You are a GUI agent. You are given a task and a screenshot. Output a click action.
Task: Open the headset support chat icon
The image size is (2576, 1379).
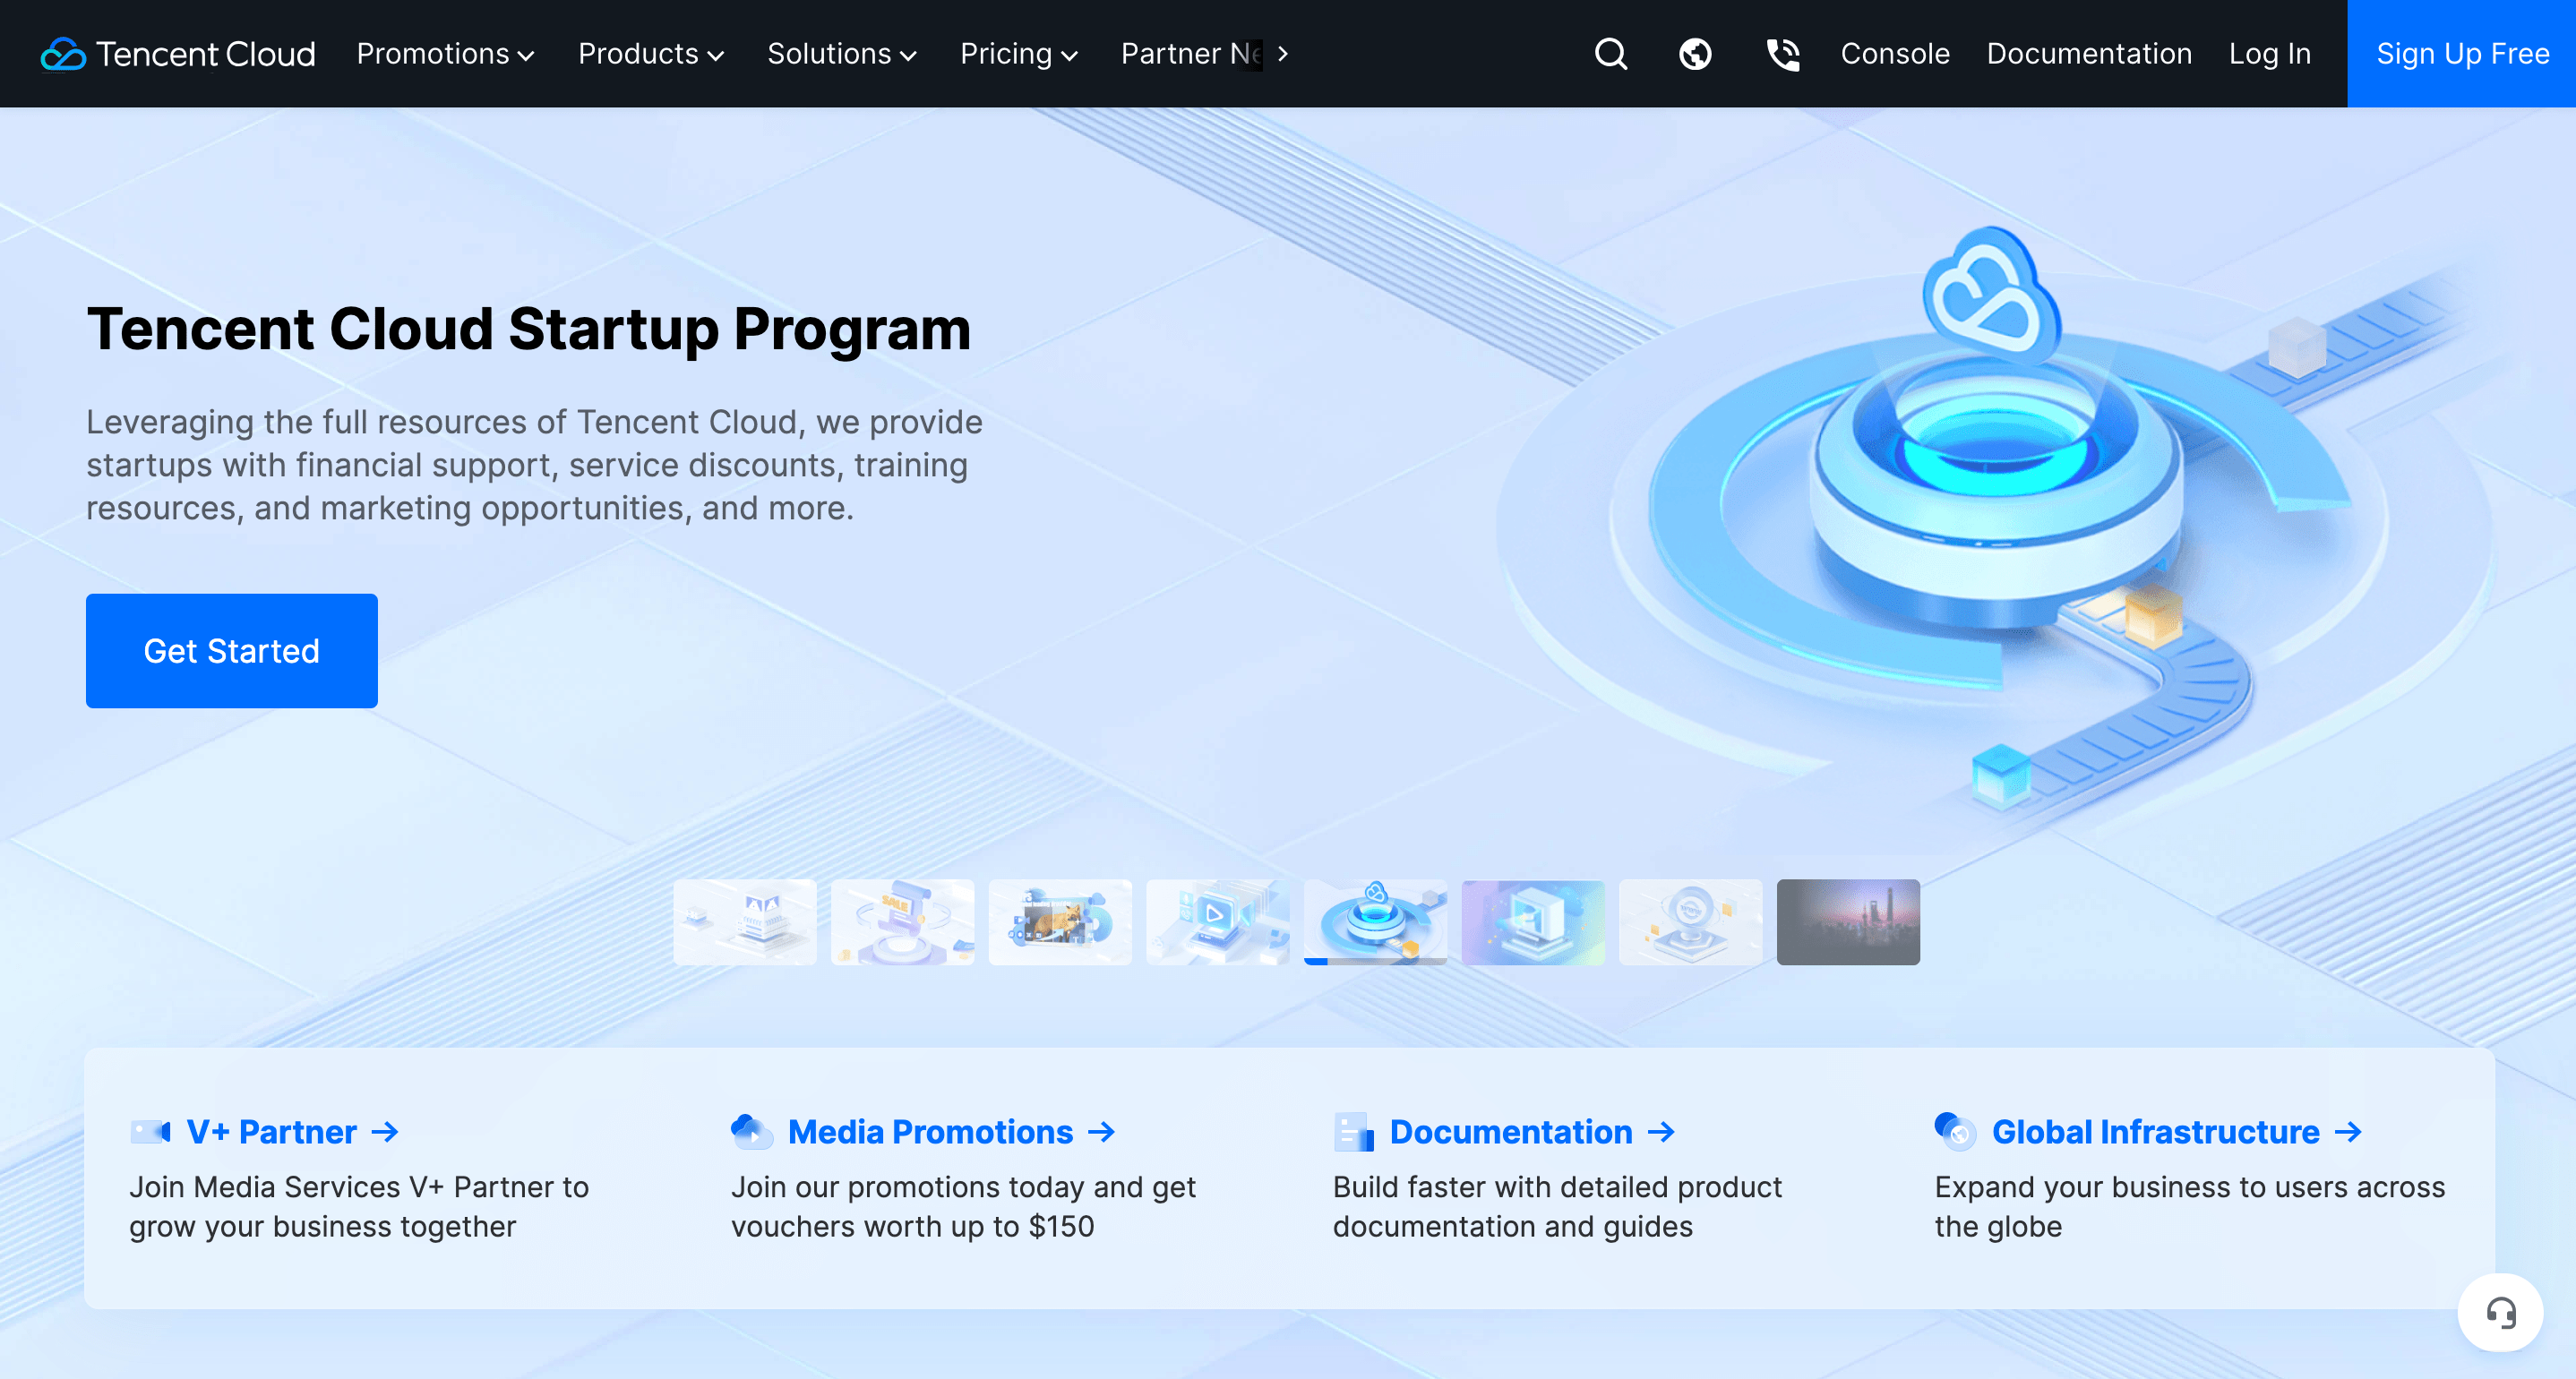[x=2500, y=1313]
